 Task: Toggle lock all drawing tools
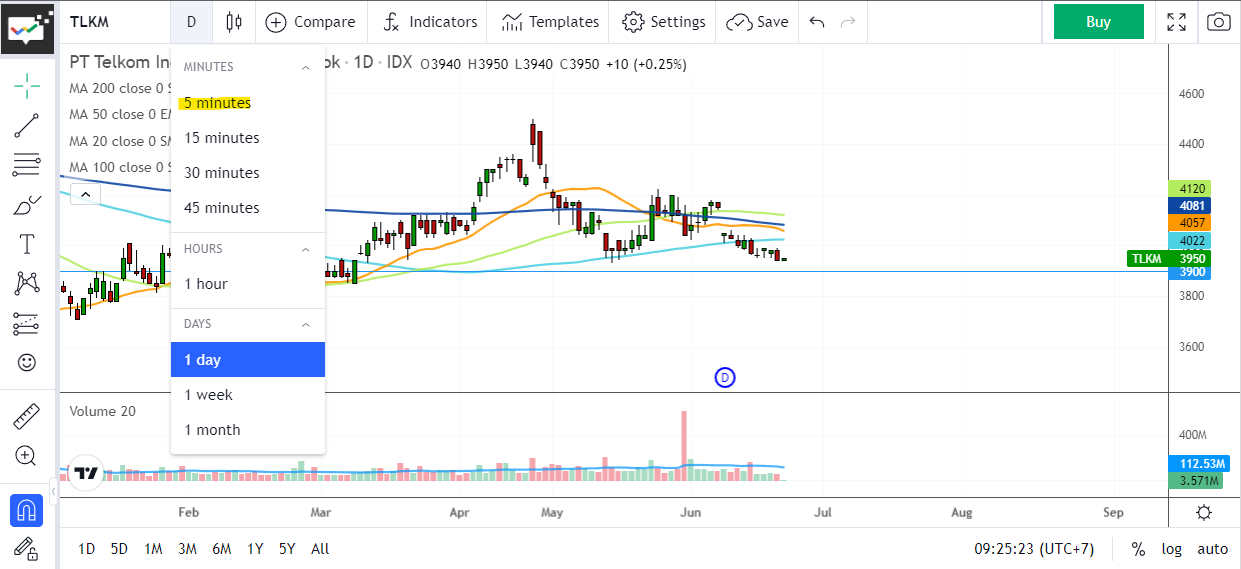27,548
